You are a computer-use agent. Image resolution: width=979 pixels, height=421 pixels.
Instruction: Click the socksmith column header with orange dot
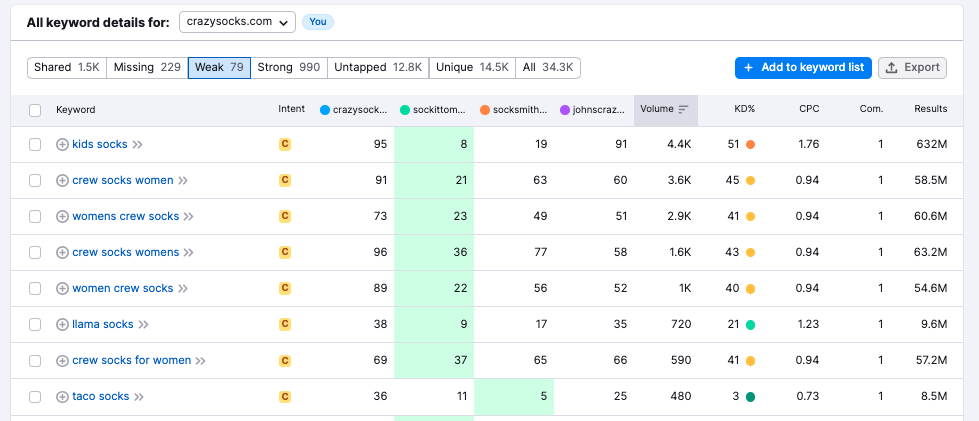click(x=513, y=110)
